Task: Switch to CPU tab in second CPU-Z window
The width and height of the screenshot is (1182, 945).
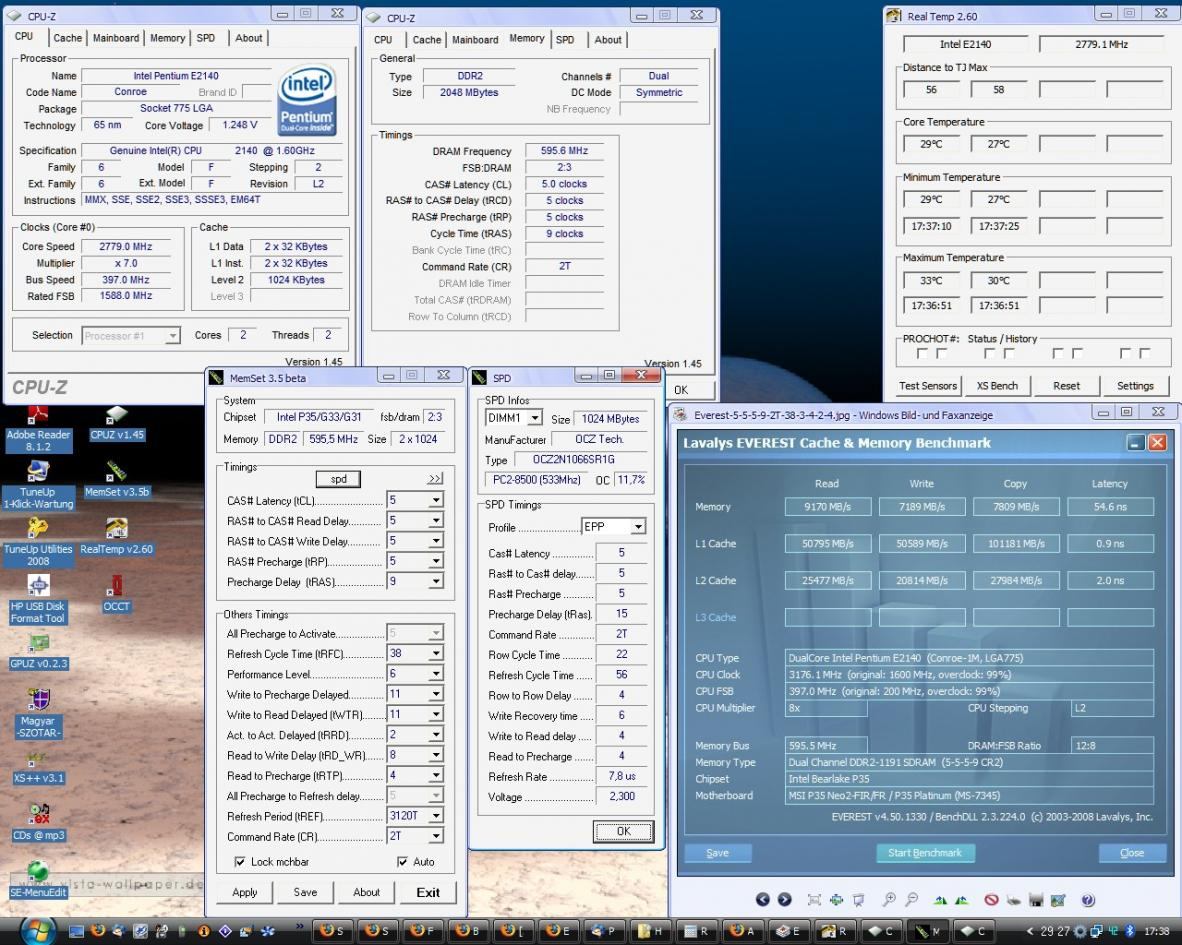Action: (x=383, y=40)
